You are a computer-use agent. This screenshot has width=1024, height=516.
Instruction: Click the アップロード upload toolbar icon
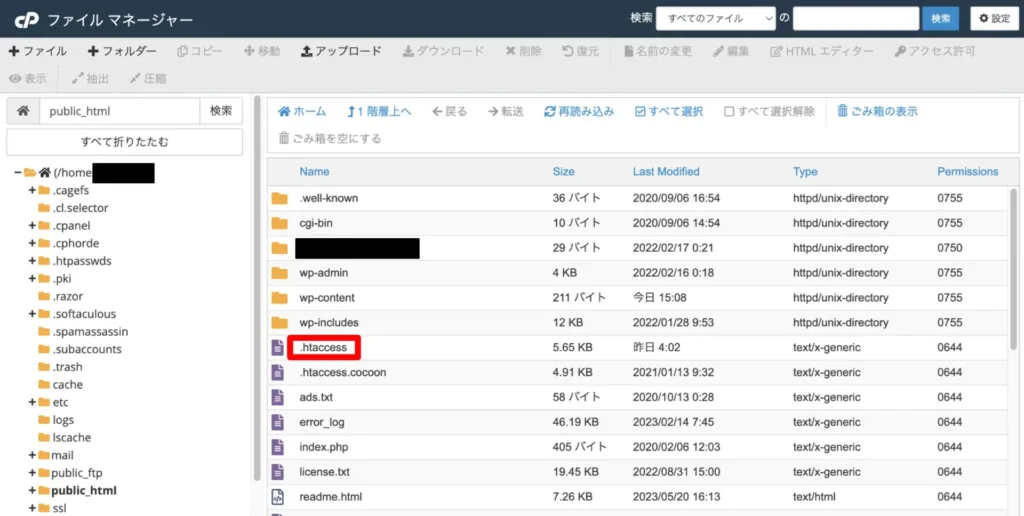pyautogui.click(x=306, y=51)
